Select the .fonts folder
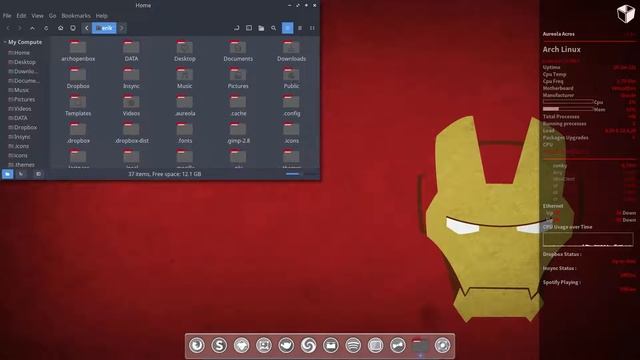The image size is (640, 360). [x=184, y=133]
